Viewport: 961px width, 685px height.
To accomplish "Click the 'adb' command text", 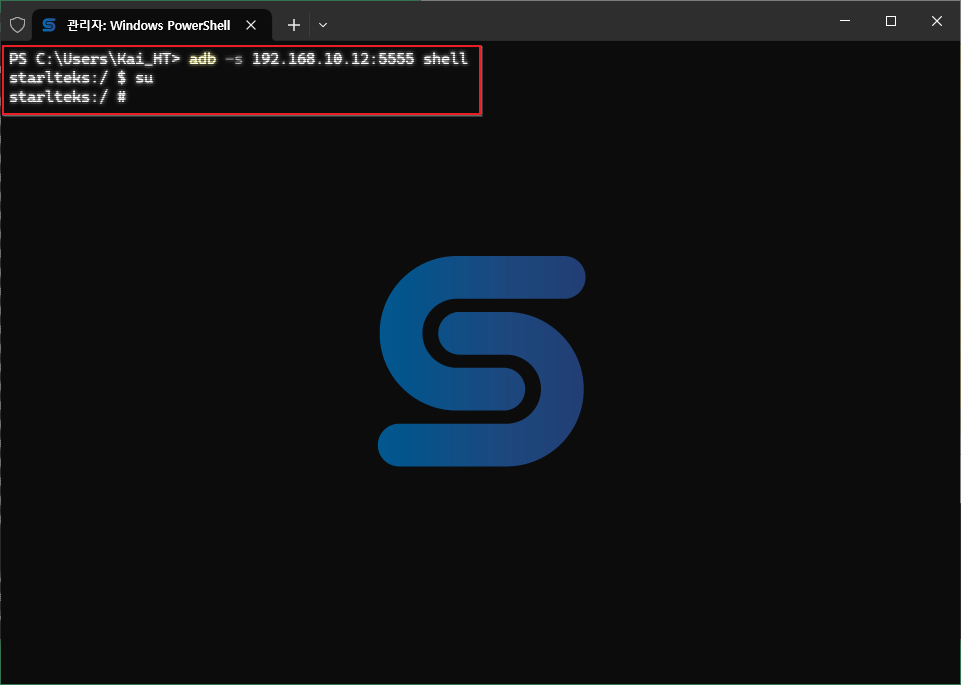I will [x=202, y=59].
